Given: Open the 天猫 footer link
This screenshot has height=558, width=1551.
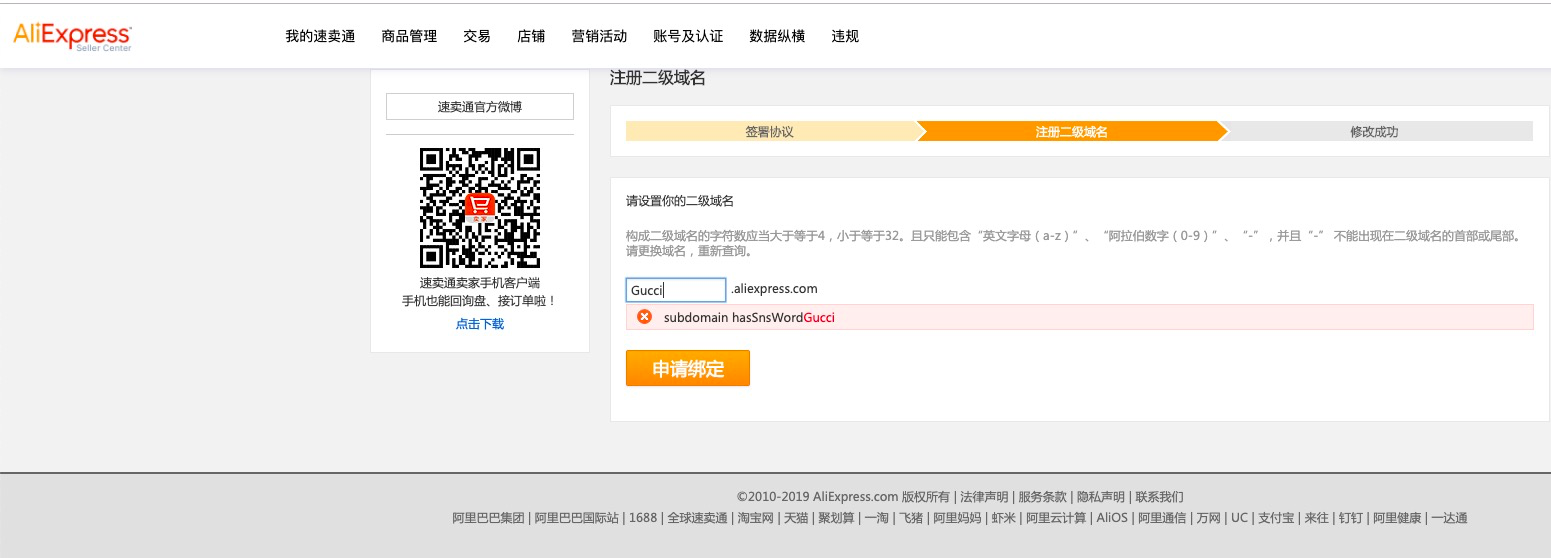Looking at the screenshot, I should 796,518.
